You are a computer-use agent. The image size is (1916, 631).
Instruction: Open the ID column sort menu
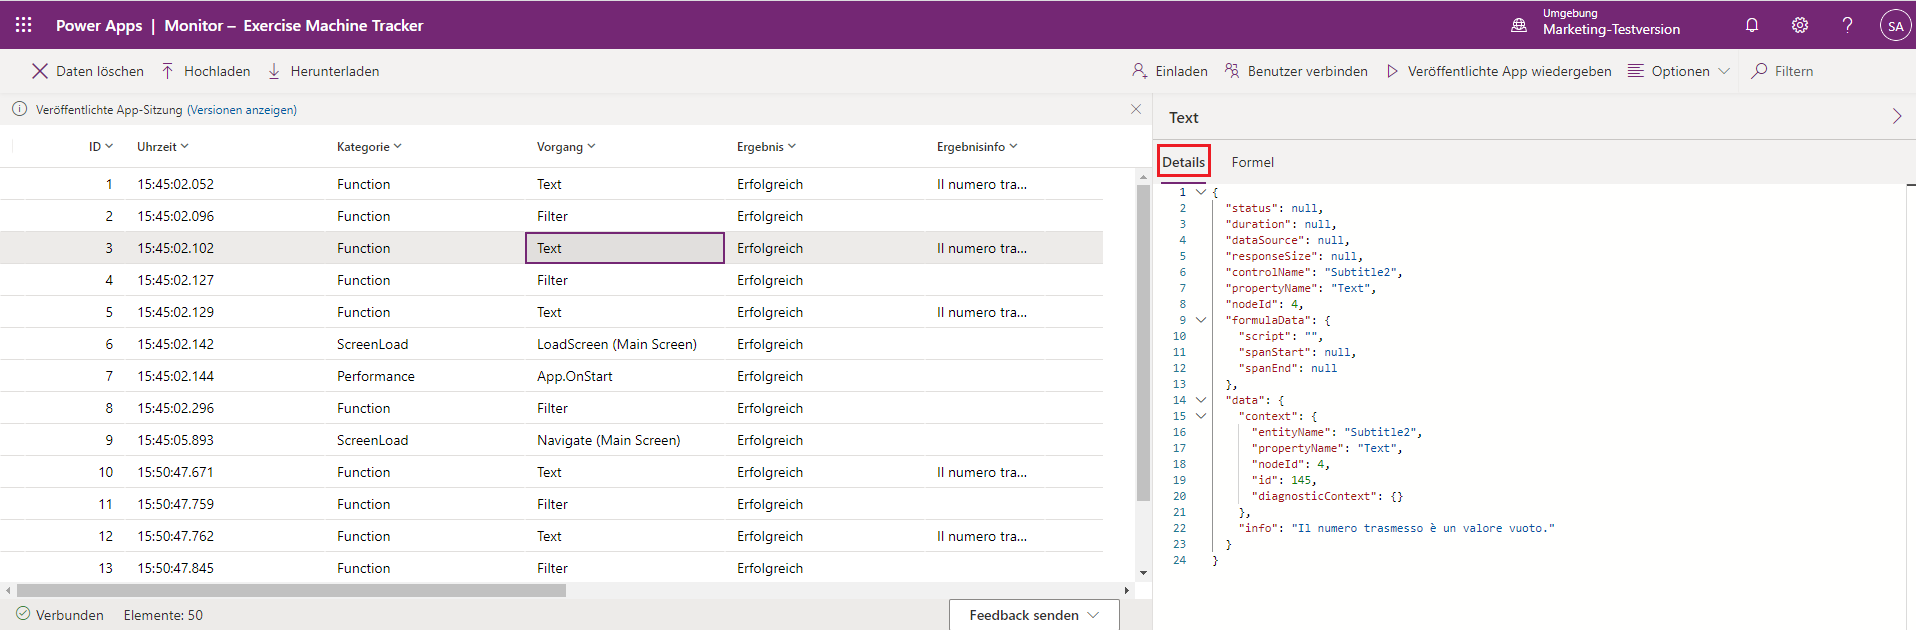click(101, 147)
